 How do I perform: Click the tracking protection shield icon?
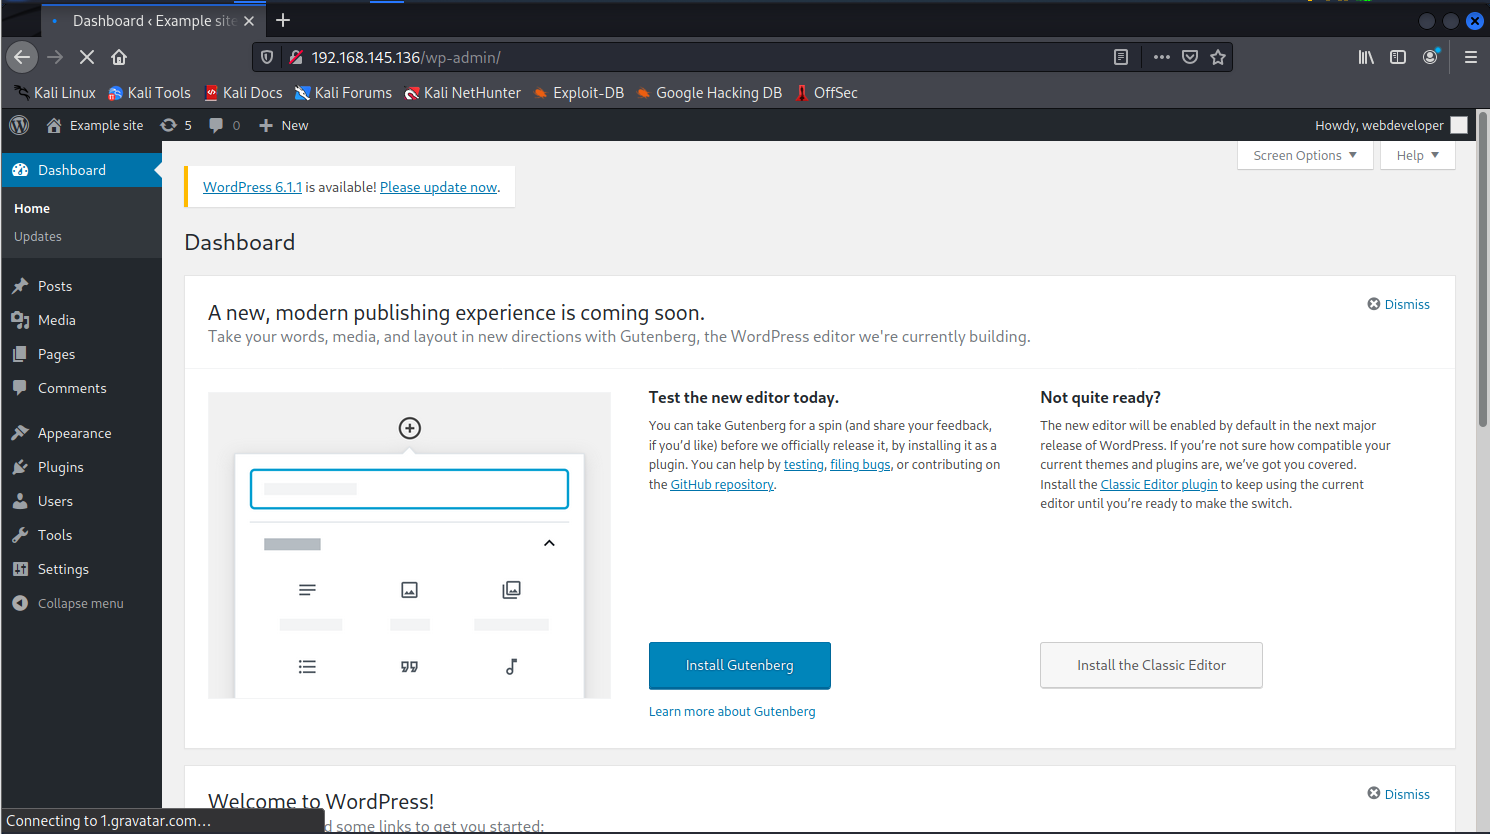pyautogui.click(x=267, y=57)
